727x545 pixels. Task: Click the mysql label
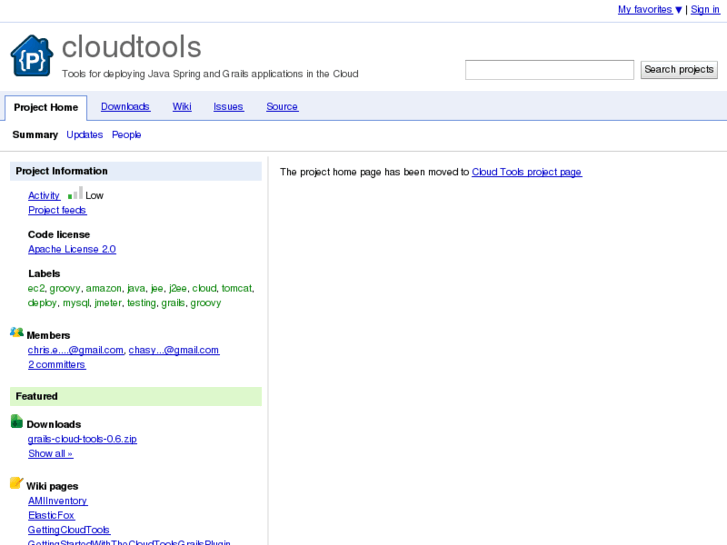[x=76, y=303]
